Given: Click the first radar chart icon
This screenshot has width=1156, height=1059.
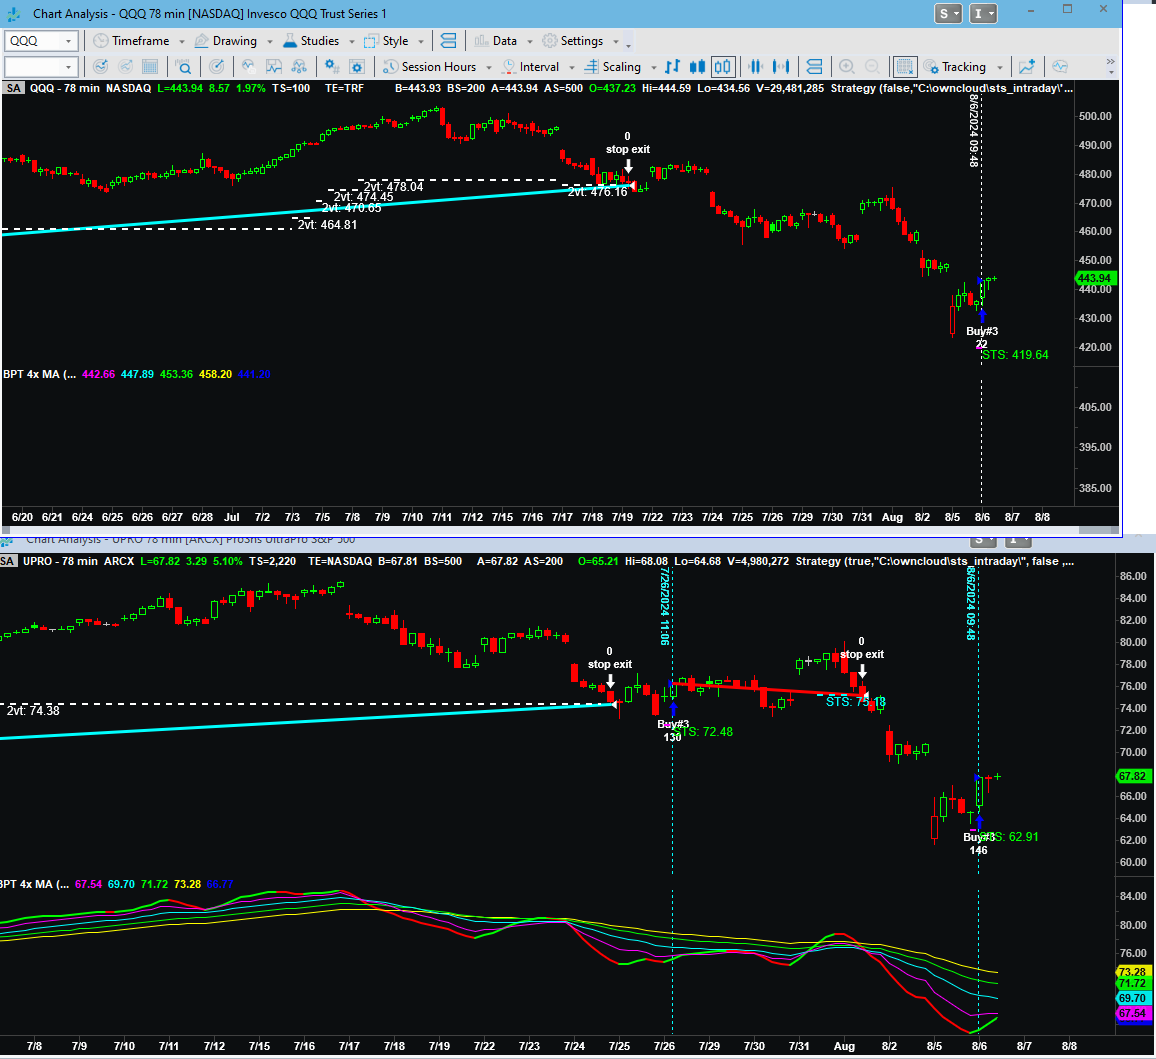Looking at the screenshot, I should click(100, 67).
